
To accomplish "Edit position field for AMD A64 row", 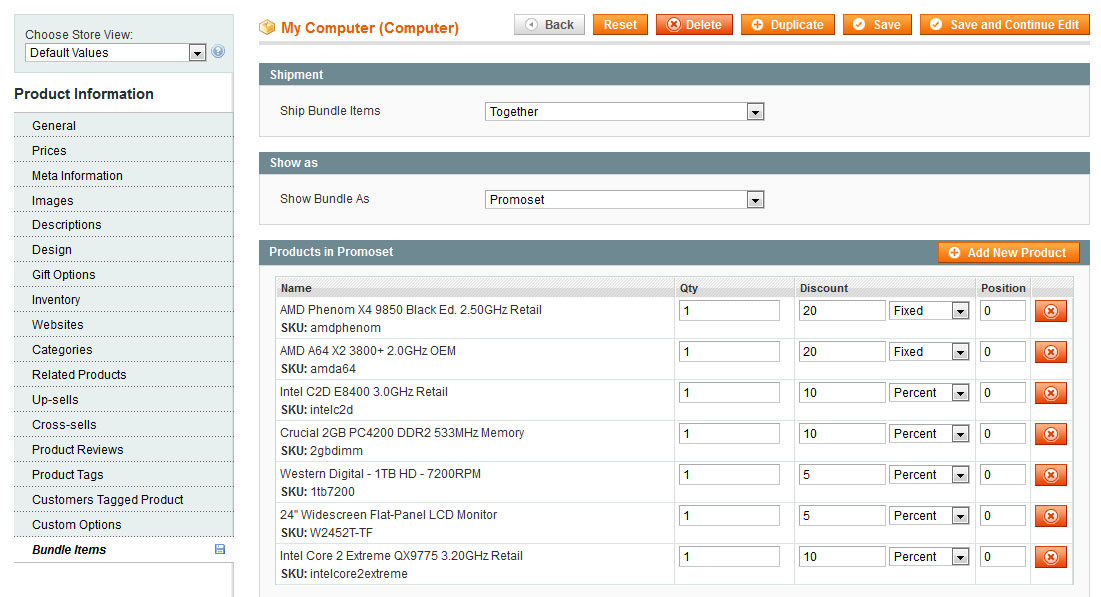I will [1002, 352].
